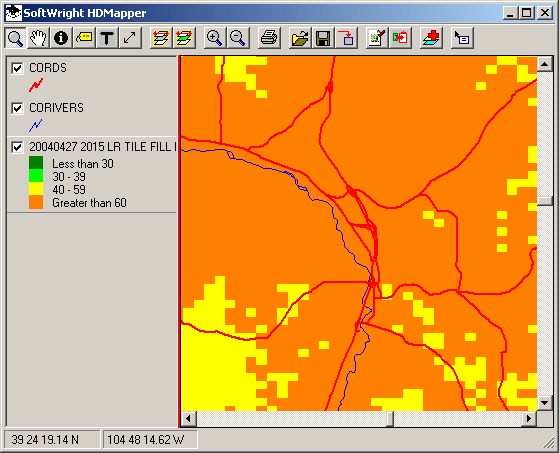Click the zoom out minus magnifier
This screenshot has height=453, width=559.
coord(237,38)
